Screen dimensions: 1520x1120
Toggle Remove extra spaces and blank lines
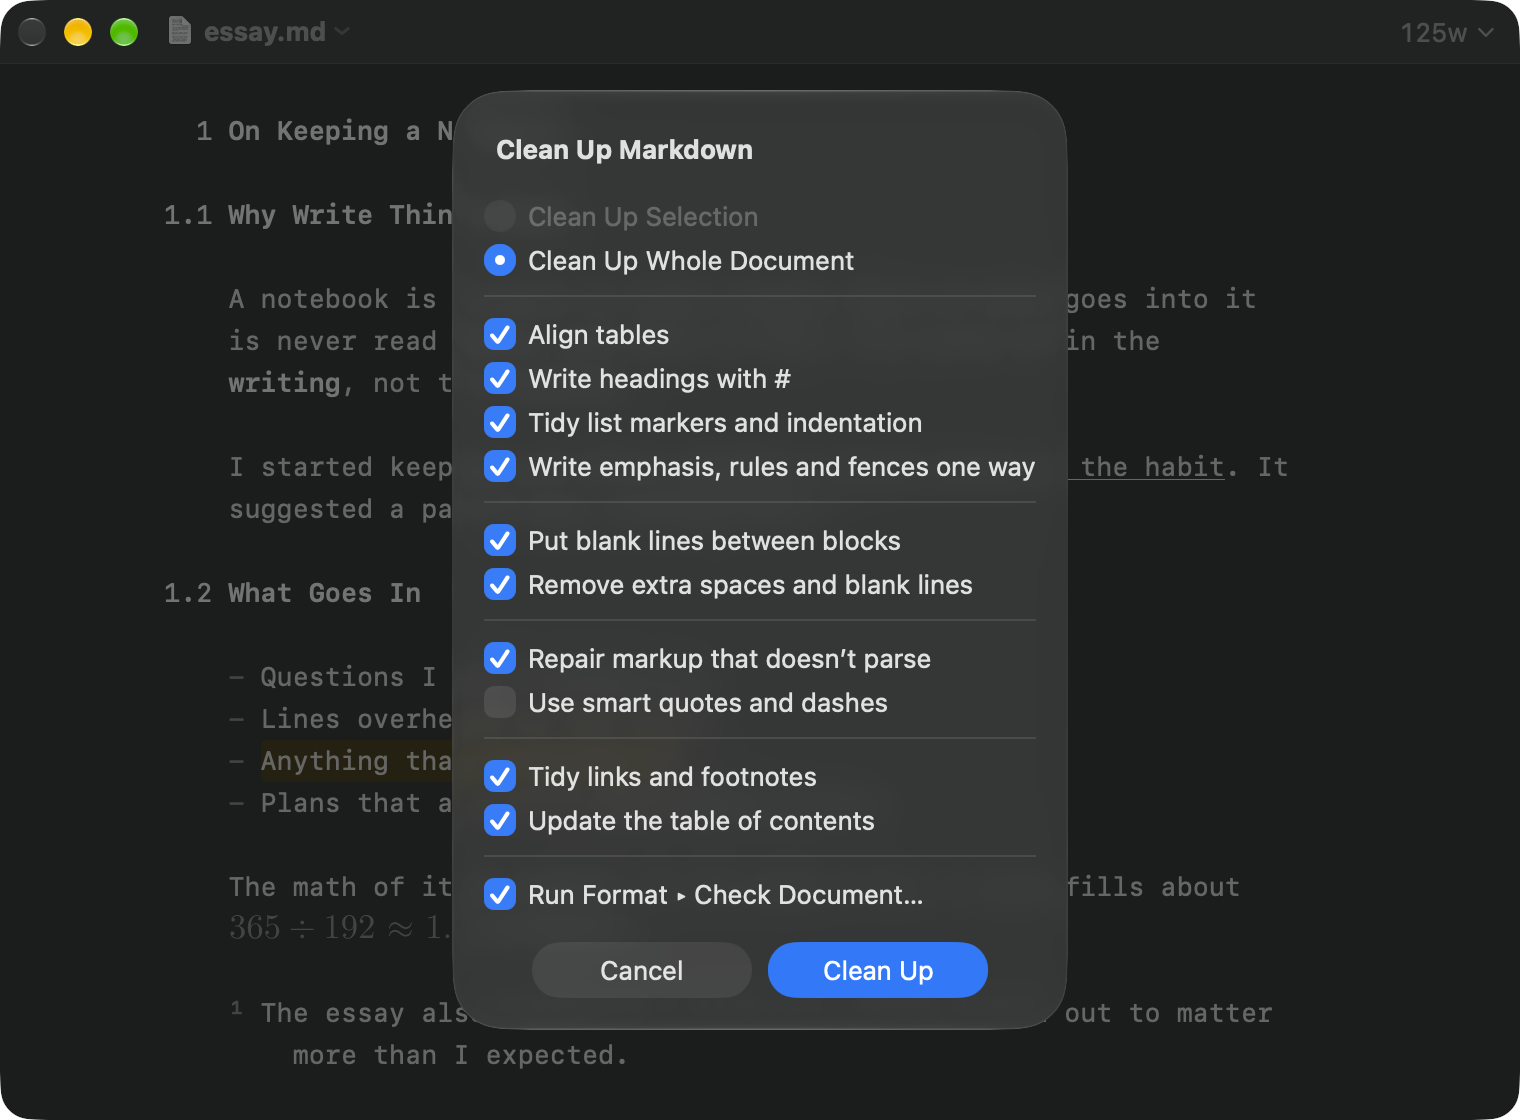click(x=500, y=585)
